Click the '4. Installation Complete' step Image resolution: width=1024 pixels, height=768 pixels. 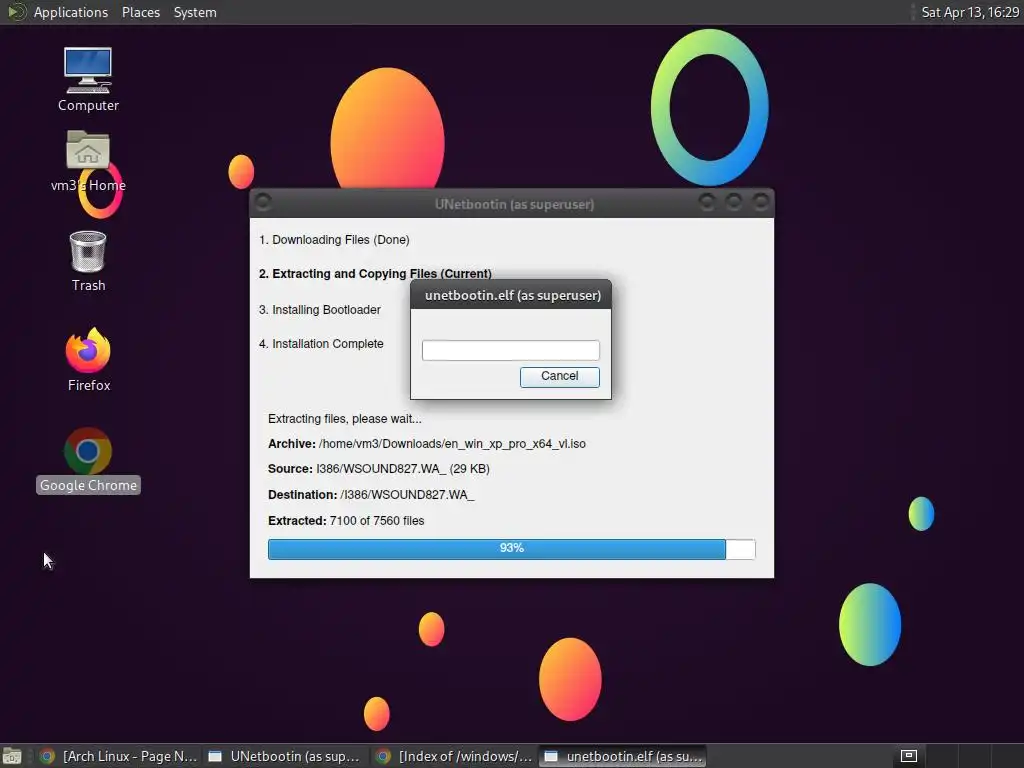point(321,344)
